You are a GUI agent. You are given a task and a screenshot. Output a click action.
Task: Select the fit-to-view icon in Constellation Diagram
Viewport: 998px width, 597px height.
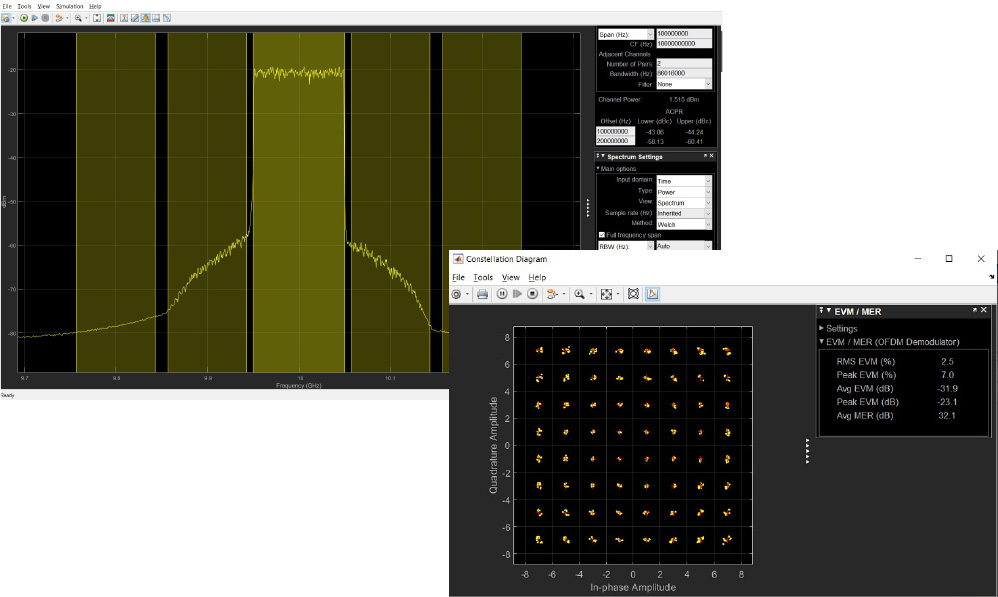coord(605,294)
